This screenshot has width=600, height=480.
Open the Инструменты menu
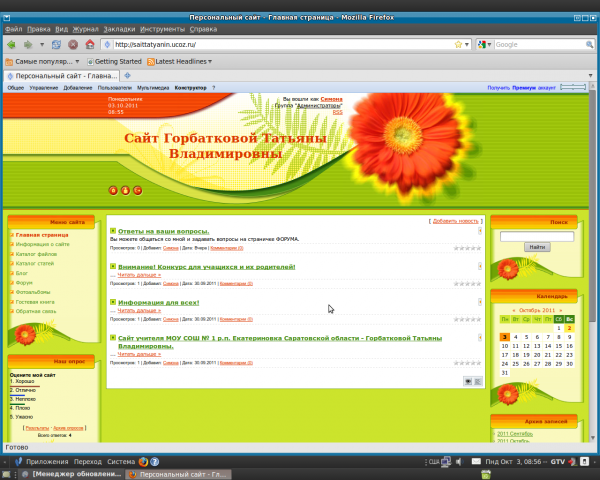click(x=162, y=29)
